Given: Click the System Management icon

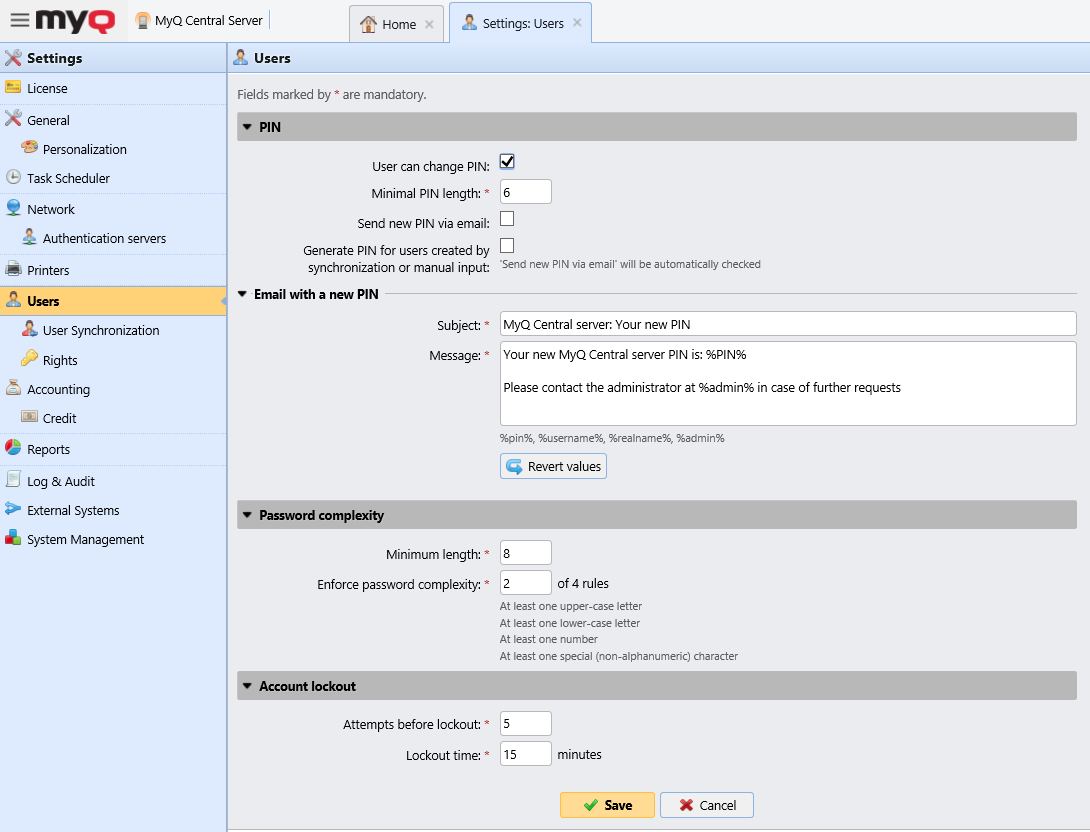Looking at the screenshot, I should (x=13, y=539).
